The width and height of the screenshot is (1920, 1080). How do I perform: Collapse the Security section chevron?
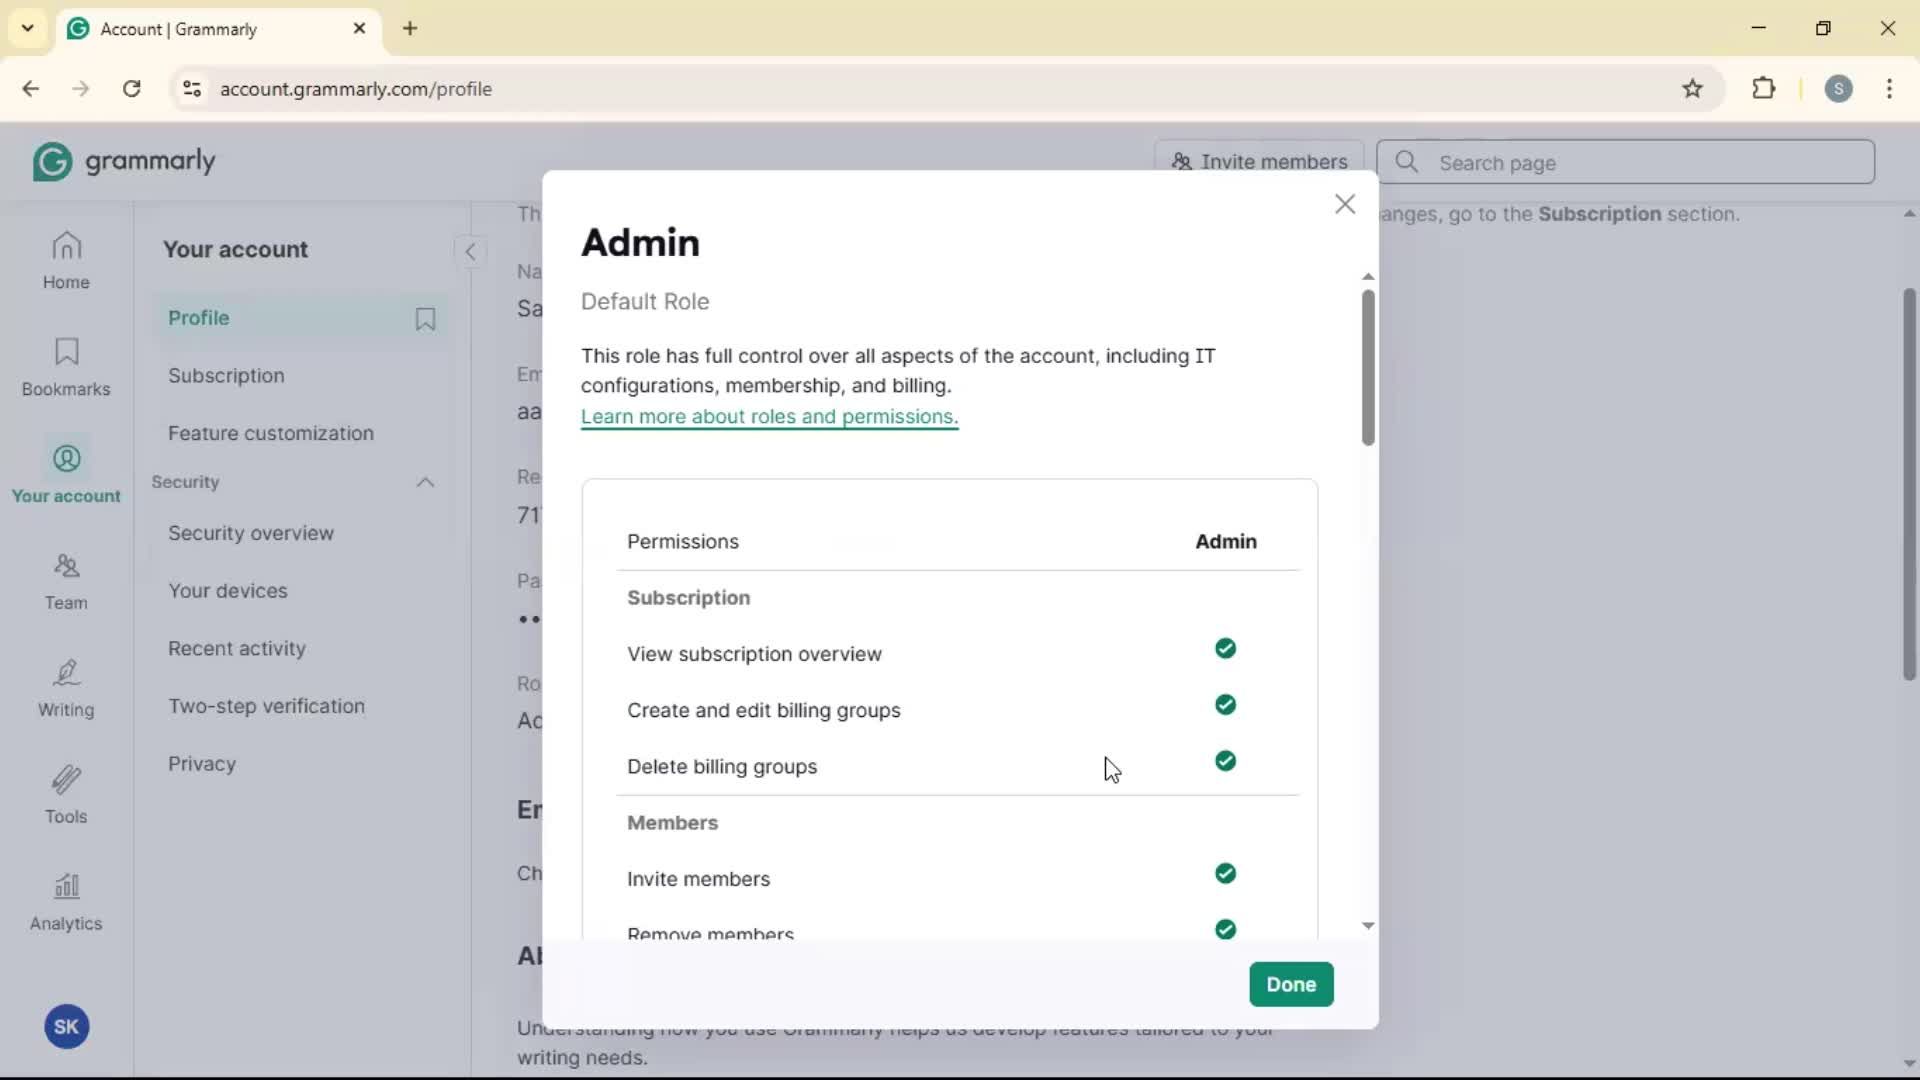pyautogui.click(x=425, y=483)
